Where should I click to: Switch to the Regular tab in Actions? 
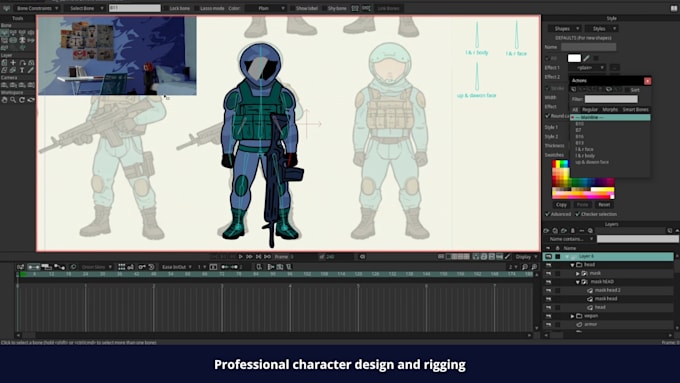tap(589, 110)
